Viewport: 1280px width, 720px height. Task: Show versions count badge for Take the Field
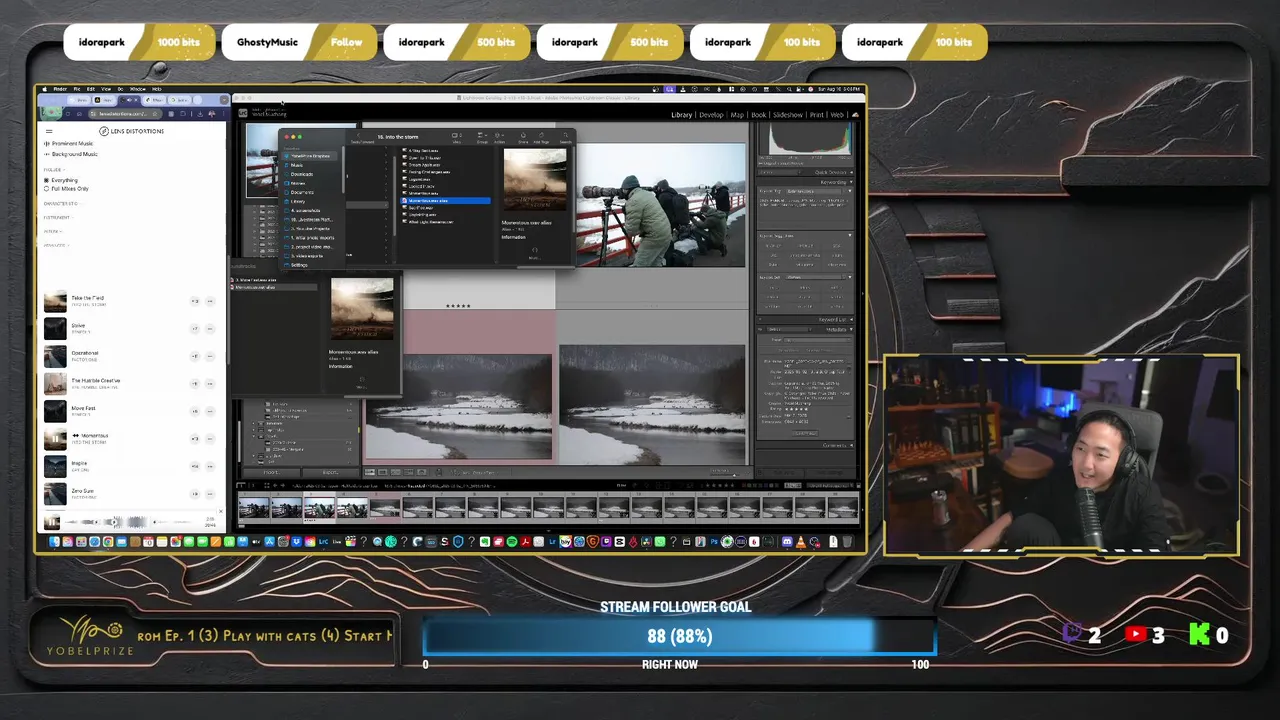[x=195, y=301]
